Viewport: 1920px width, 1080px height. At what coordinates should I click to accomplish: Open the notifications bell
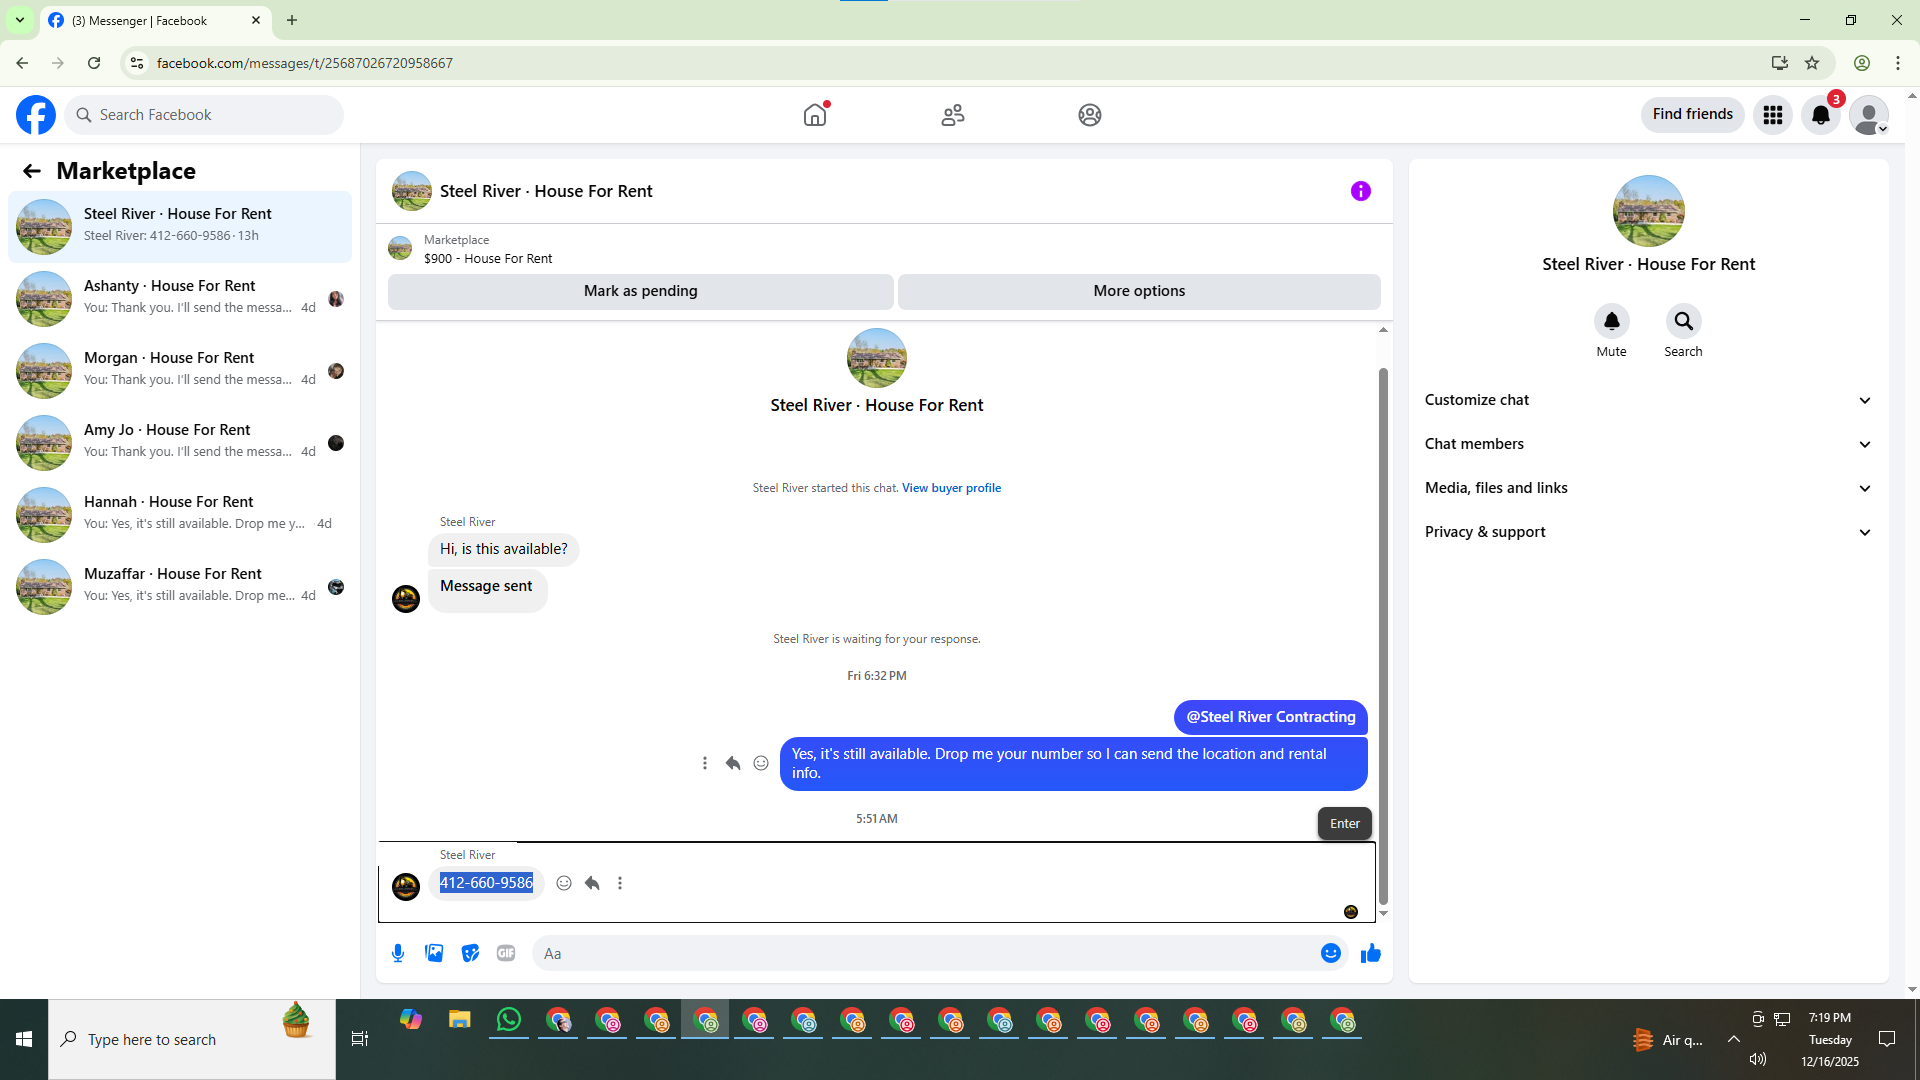1821,115
